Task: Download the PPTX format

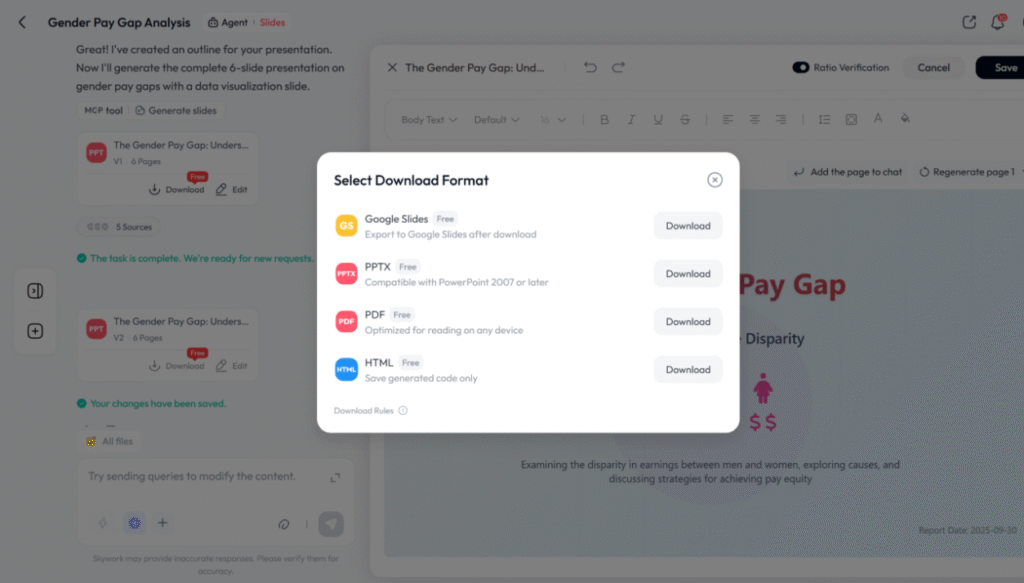Action: pos(688,274)
